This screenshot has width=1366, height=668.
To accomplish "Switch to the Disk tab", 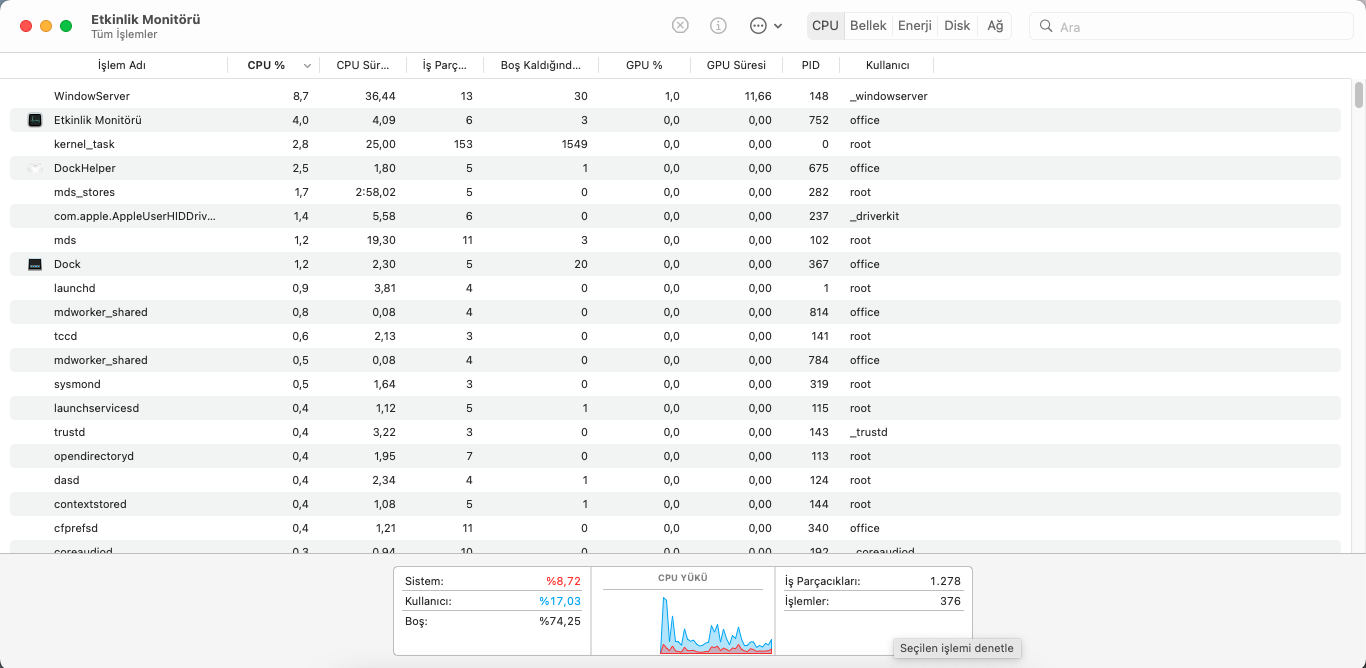I will pos(957,26).
